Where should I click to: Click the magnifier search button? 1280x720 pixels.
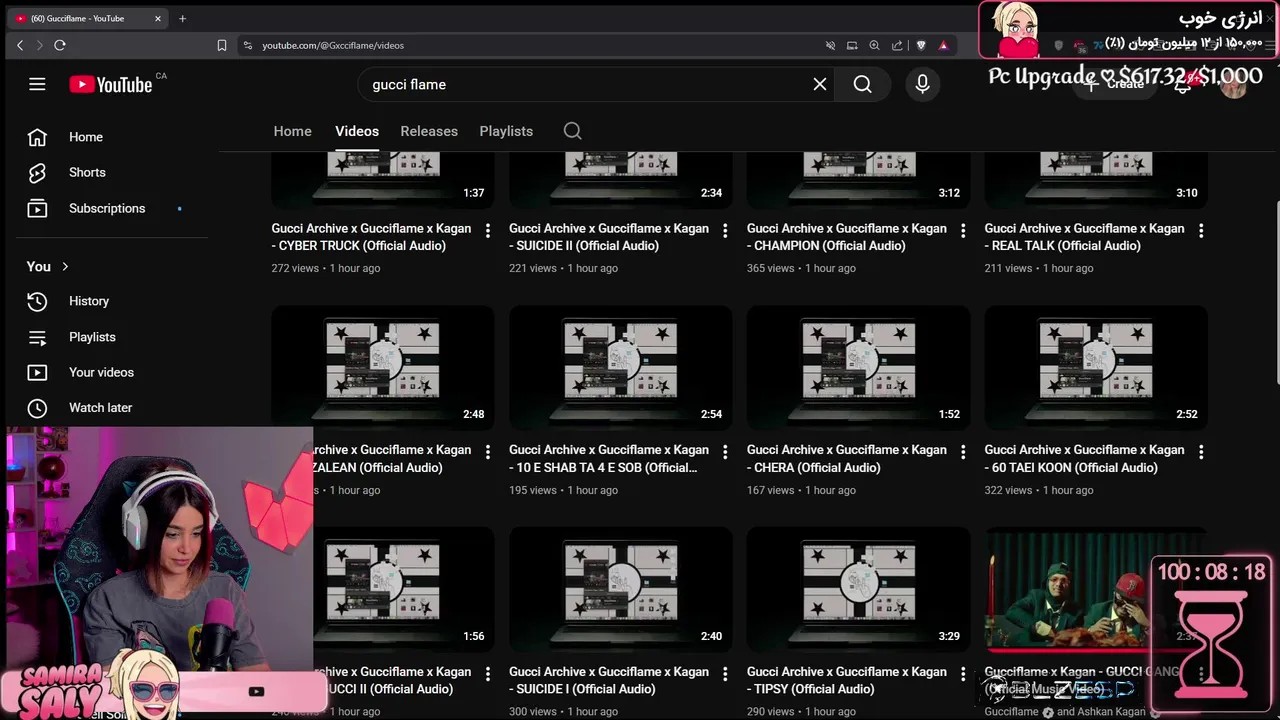[x=863, y=85]
